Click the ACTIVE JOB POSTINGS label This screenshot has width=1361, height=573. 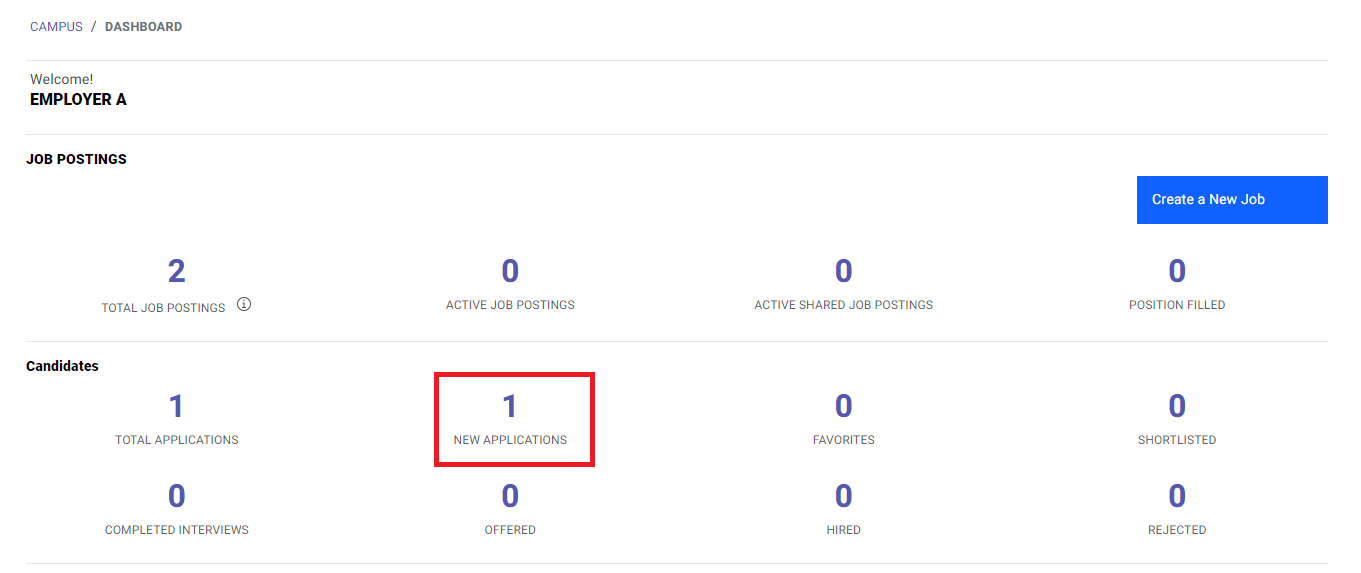(x=510, y=305)
